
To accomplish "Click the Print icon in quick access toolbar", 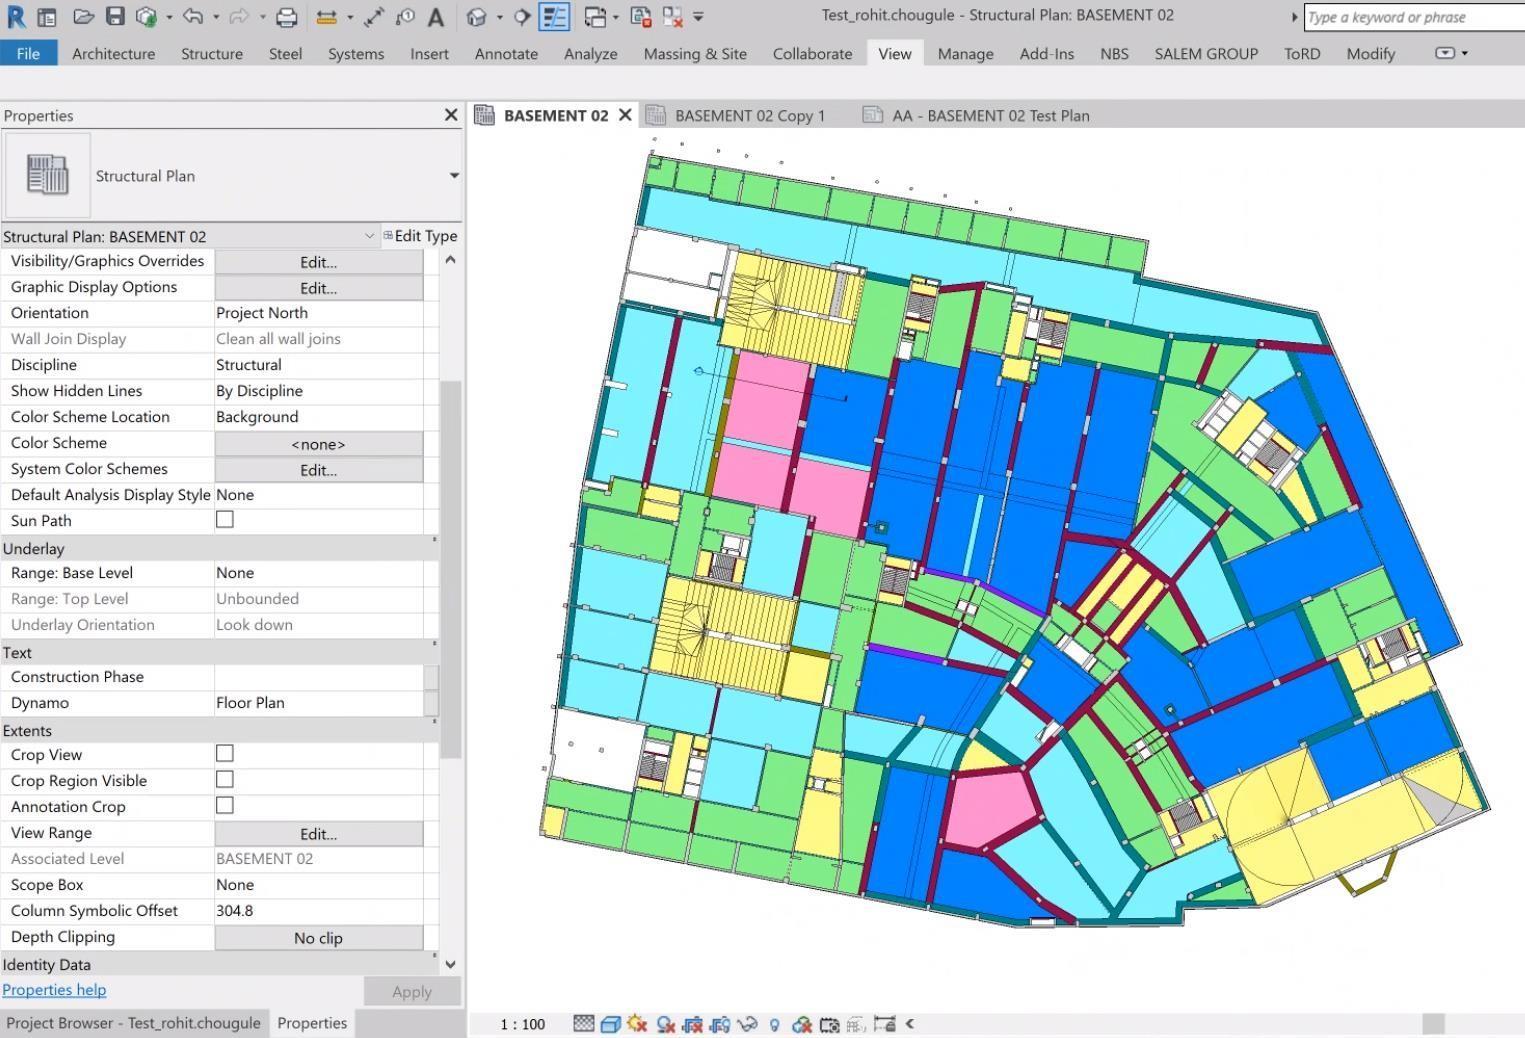I will tap(286, 17).
